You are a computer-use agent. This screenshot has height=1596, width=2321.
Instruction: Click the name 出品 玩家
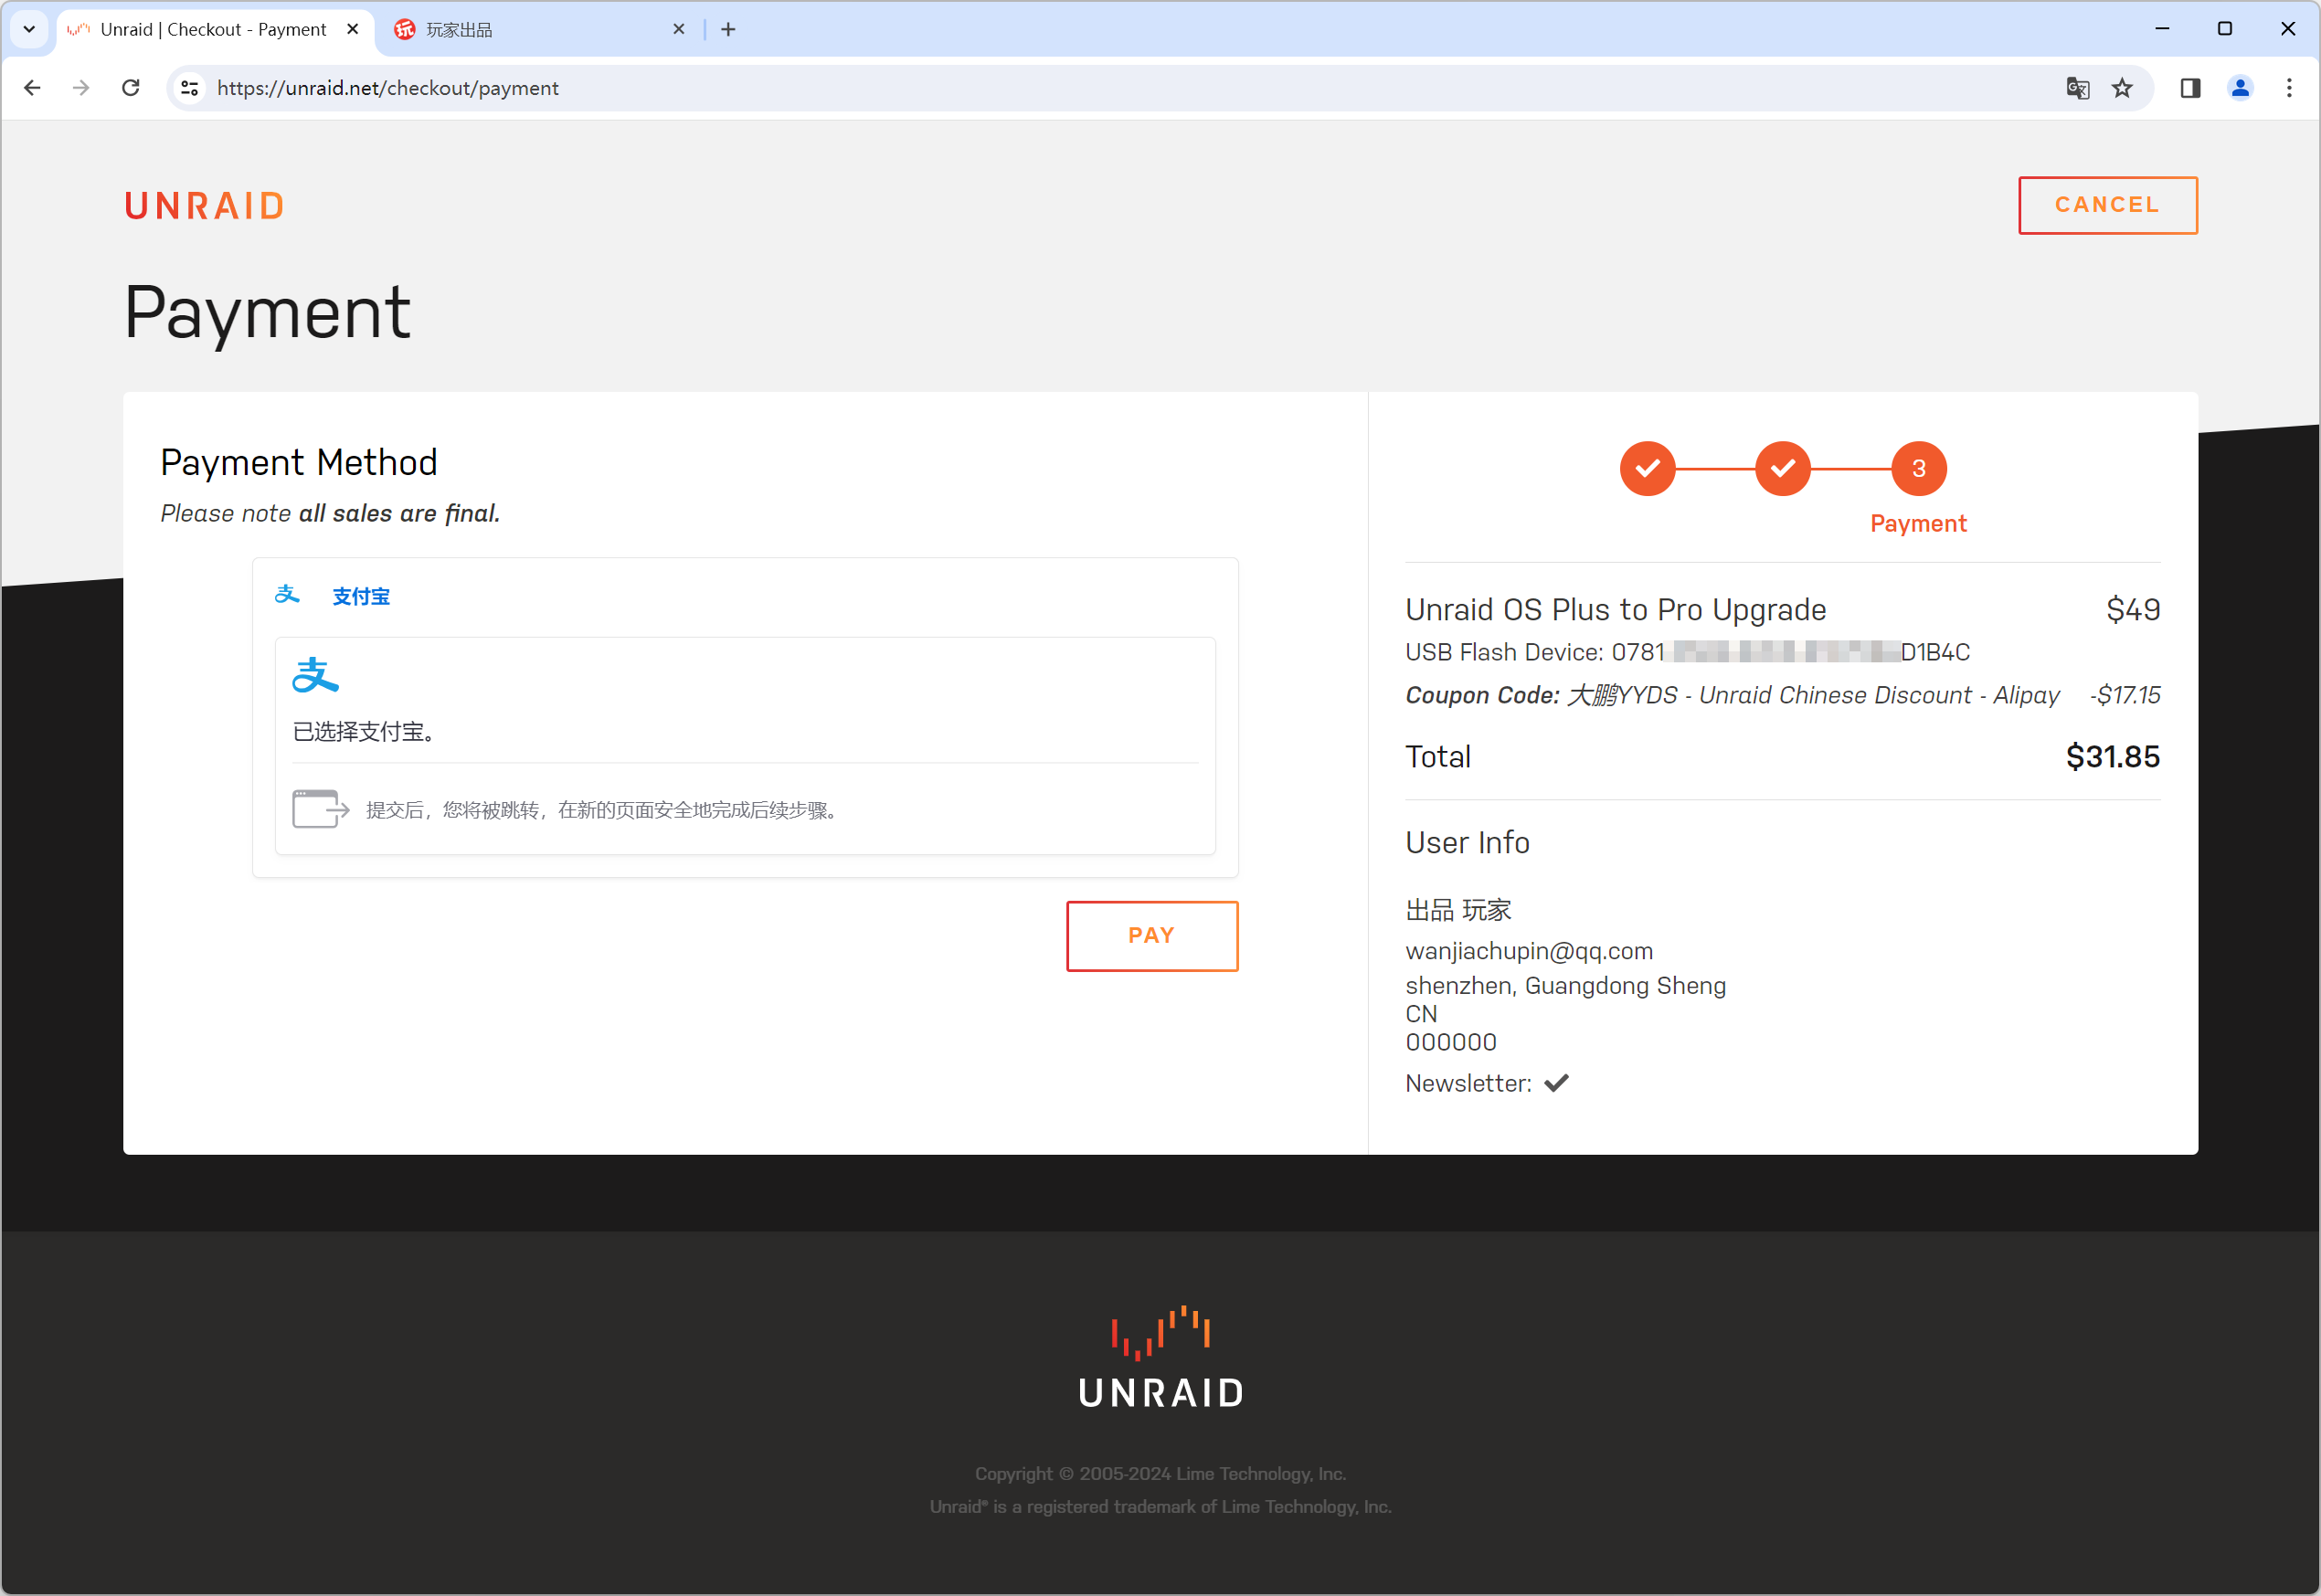pyautogui.click(x=1458, y=910)
